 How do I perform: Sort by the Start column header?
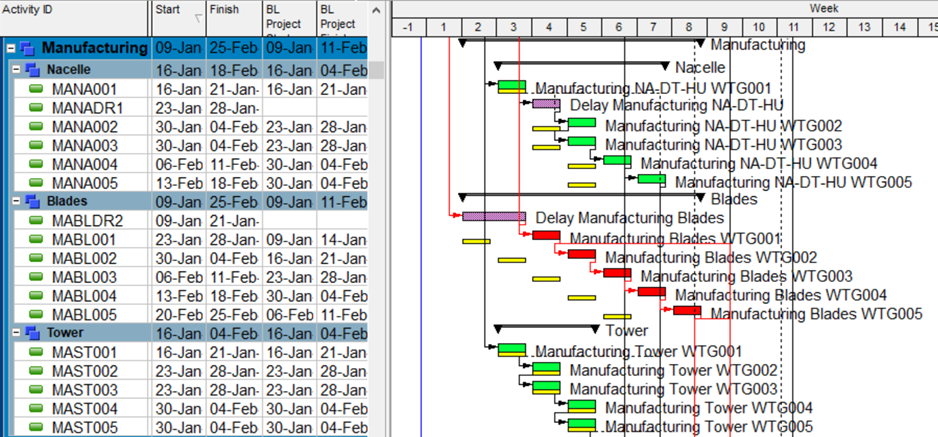179,18
